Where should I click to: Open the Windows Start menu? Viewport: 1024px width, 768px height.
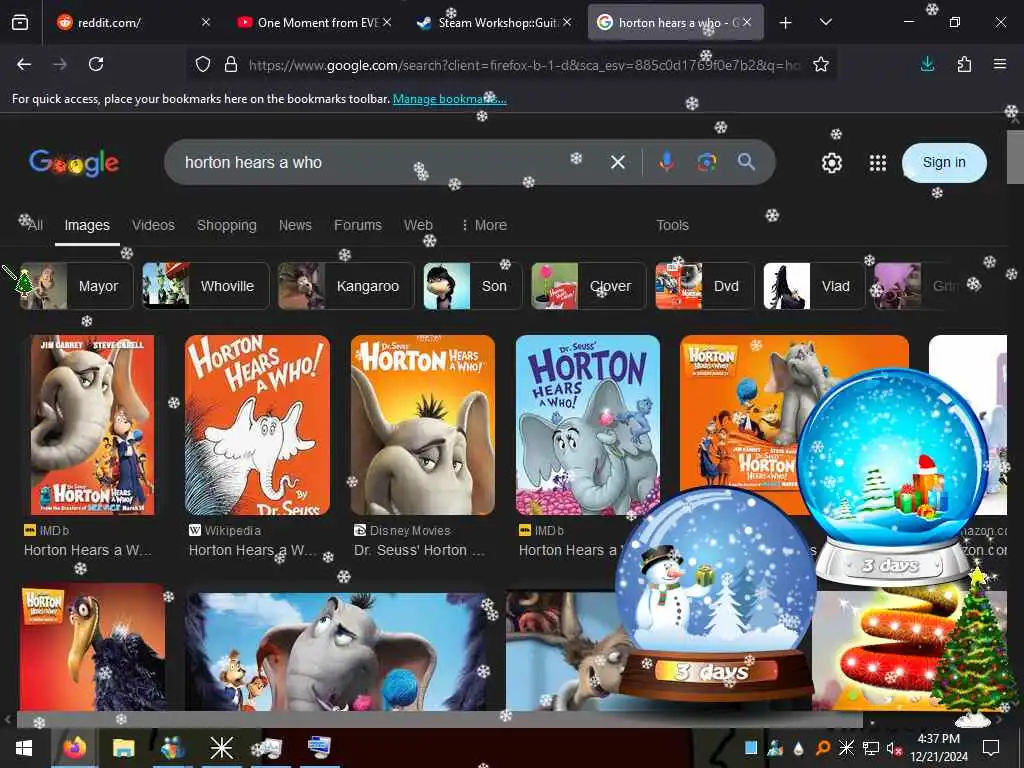click(x=24, y=748)
